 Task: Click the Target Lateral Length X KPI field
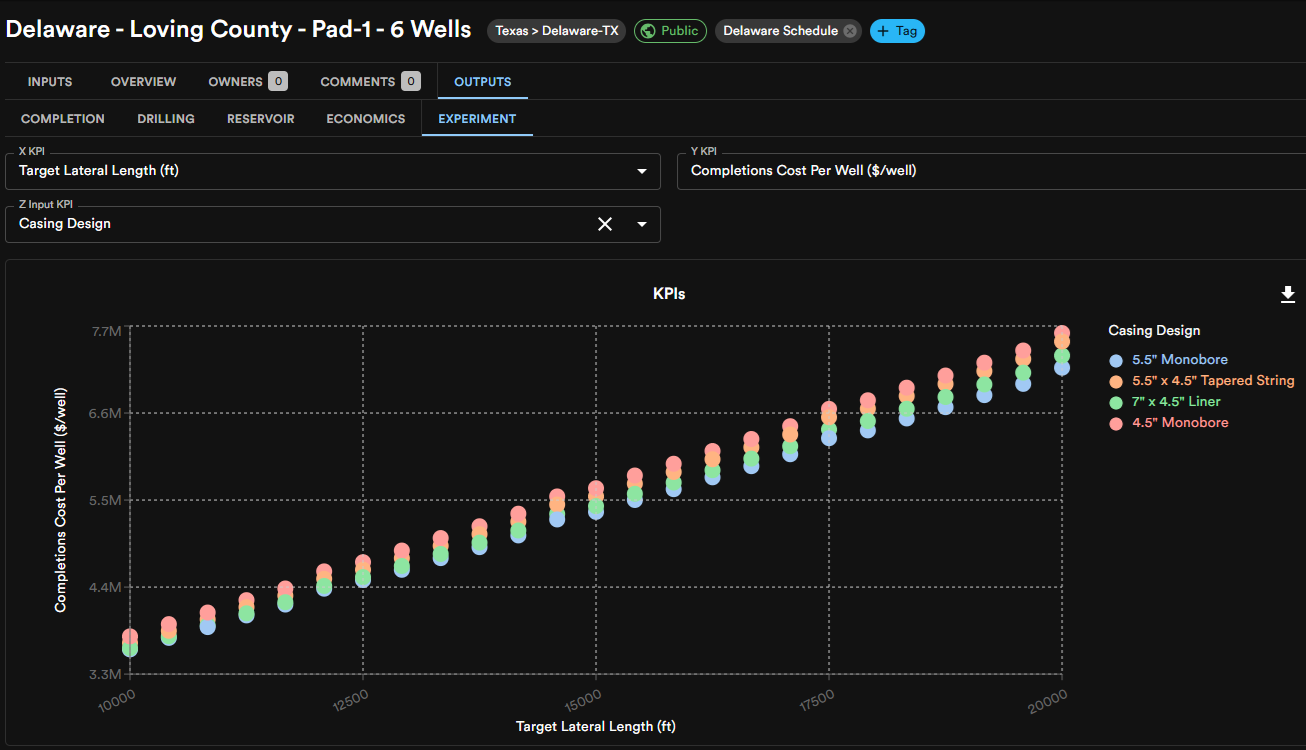[x=333, y=171]
